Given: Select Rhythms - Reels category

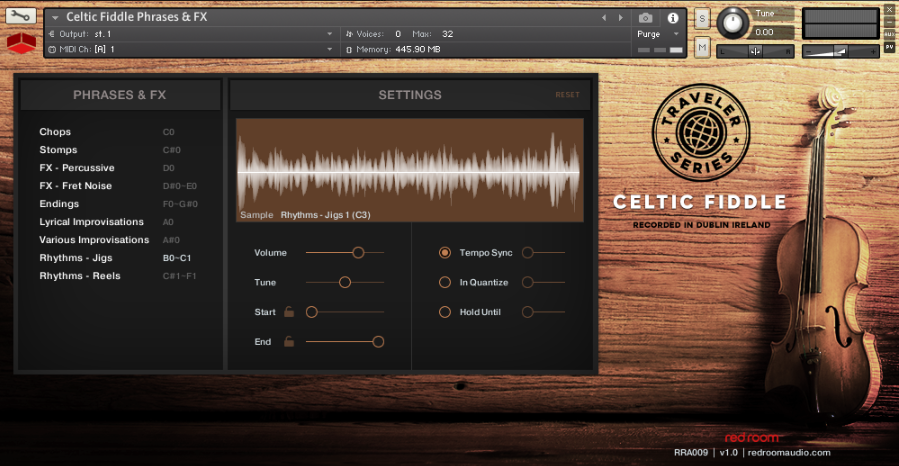Looking at the screenshot, I should (x=80, y=276).
